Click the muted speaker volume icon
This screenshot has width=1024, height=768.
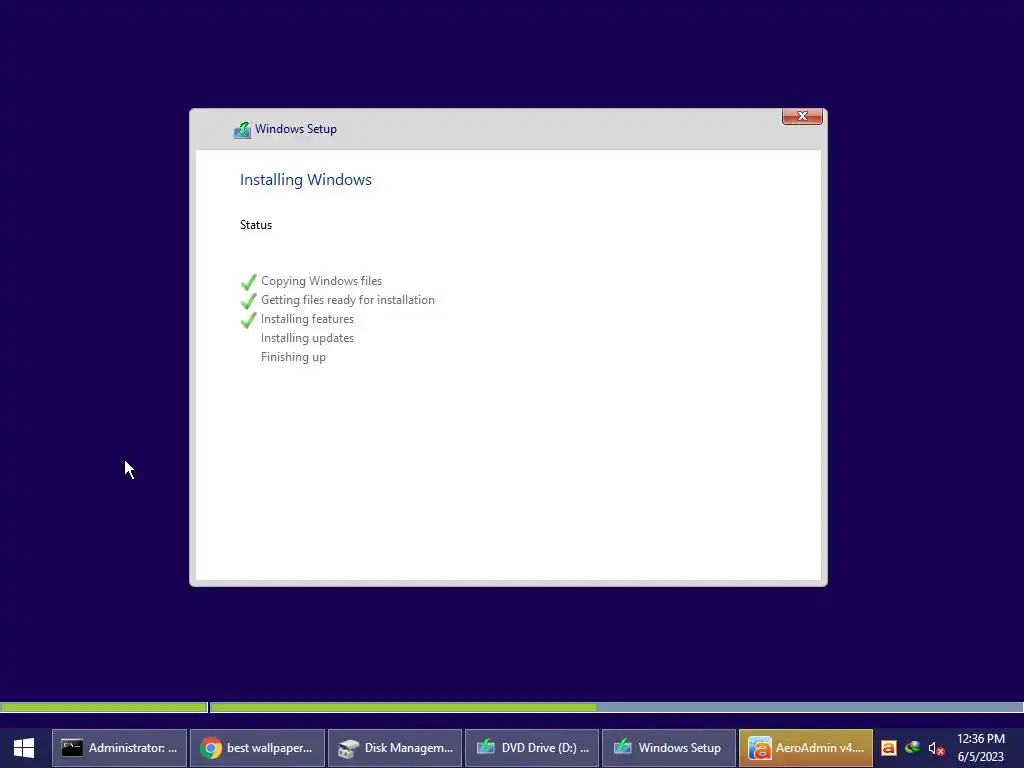tap(936, 748)
